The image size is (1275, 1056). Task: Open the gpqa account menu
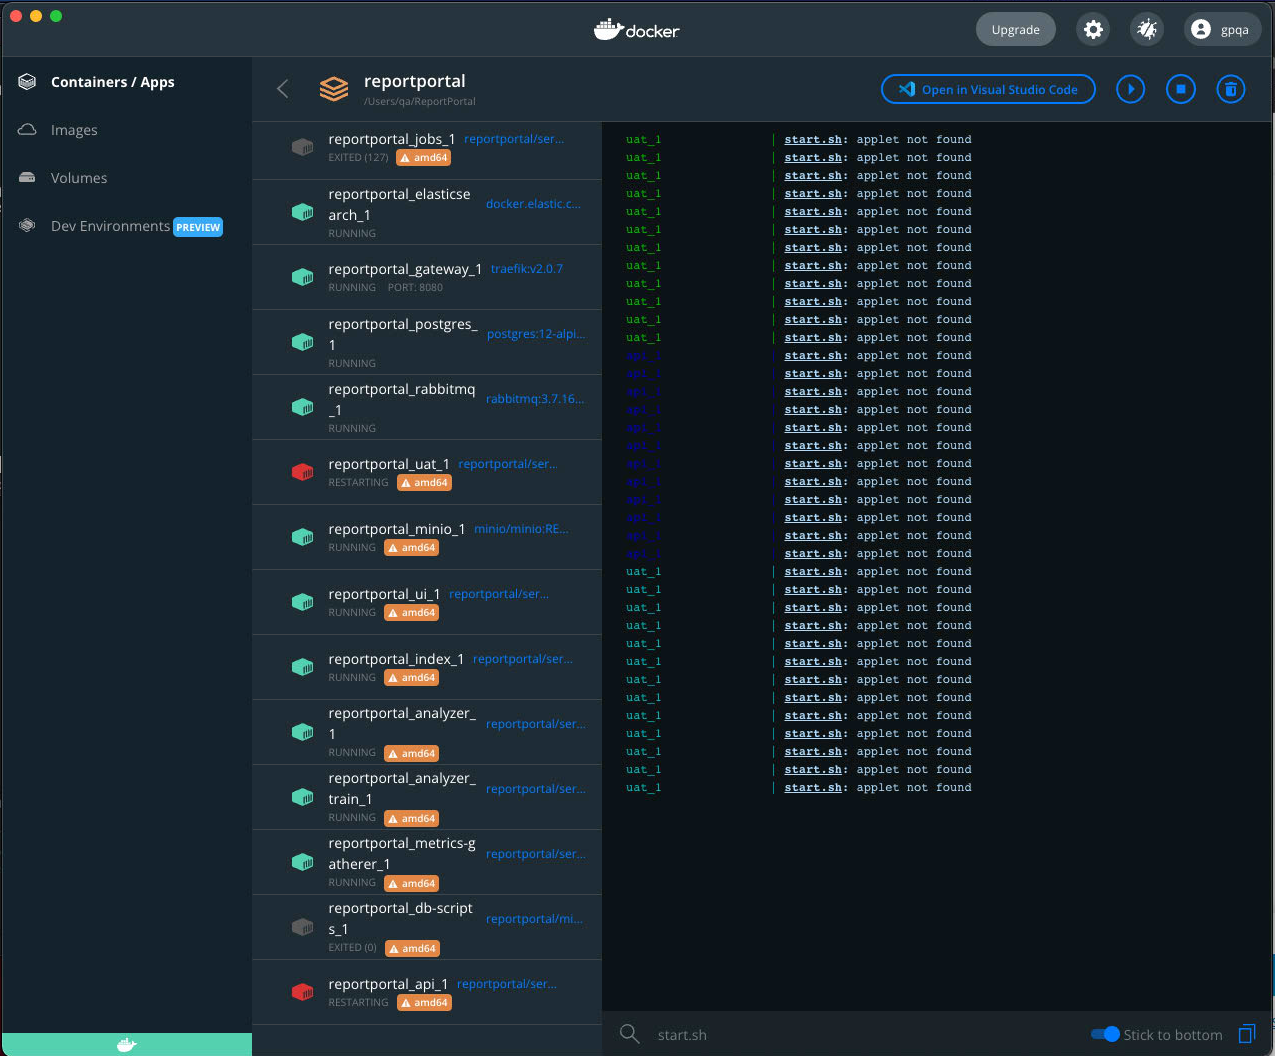tap(1221, 30)
